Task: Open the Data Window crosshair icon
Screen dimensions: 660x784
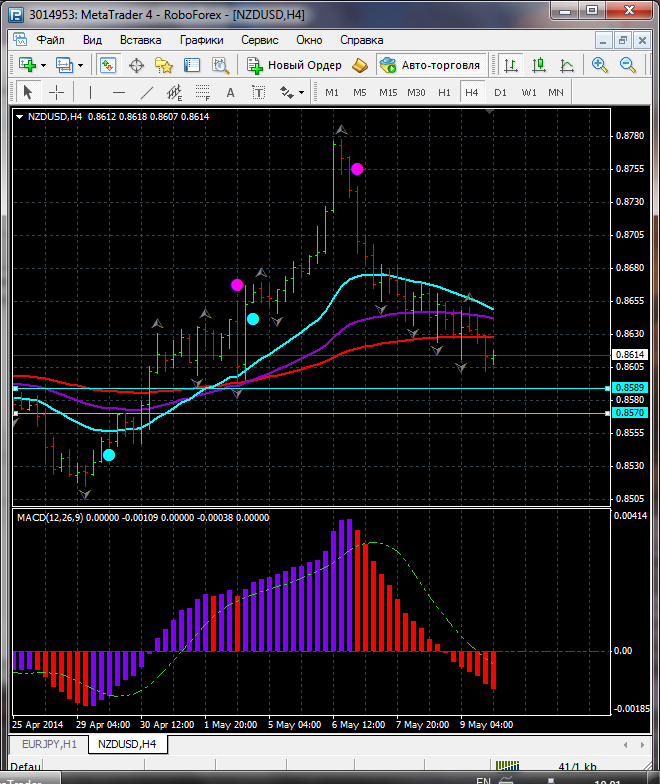Action: coord(136,65)
